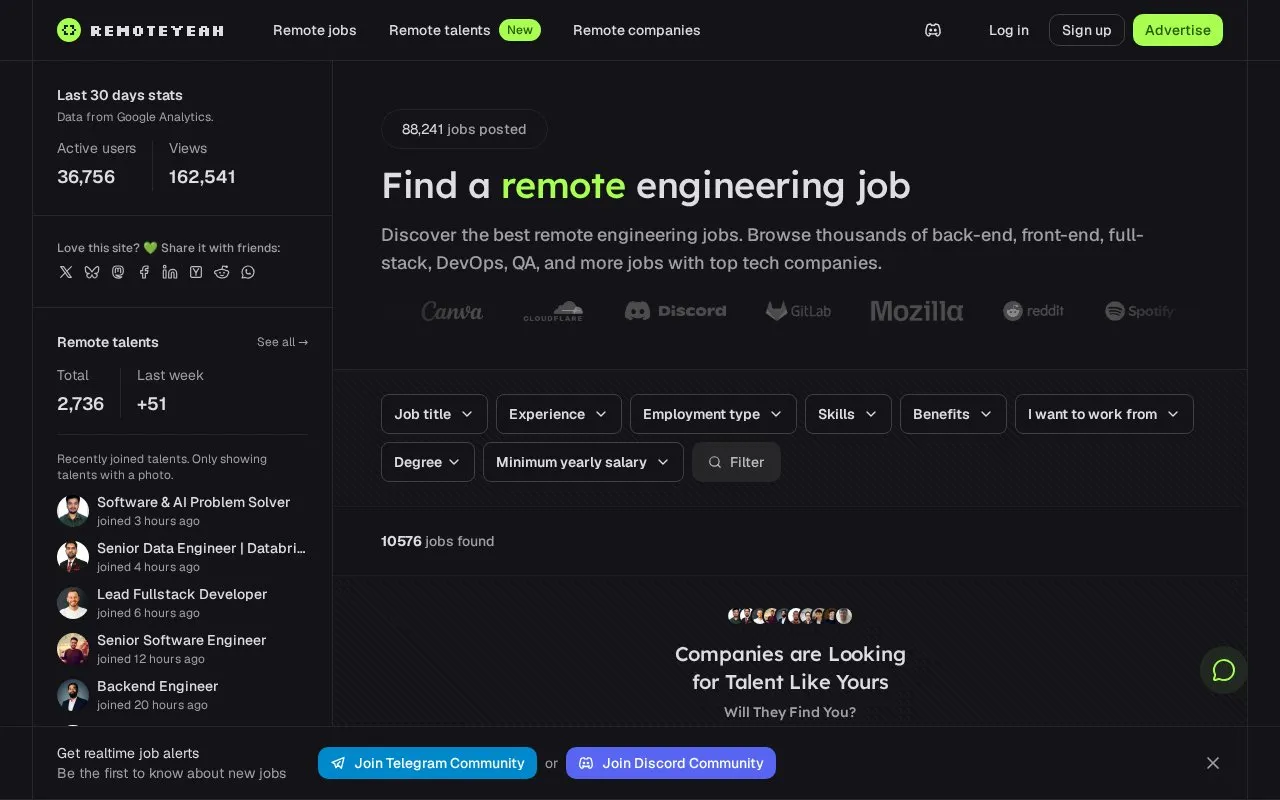Click the '10576 jobs found' text
Image resolution: width=1280 pixels, height=800 pixels.
point(437,541)
